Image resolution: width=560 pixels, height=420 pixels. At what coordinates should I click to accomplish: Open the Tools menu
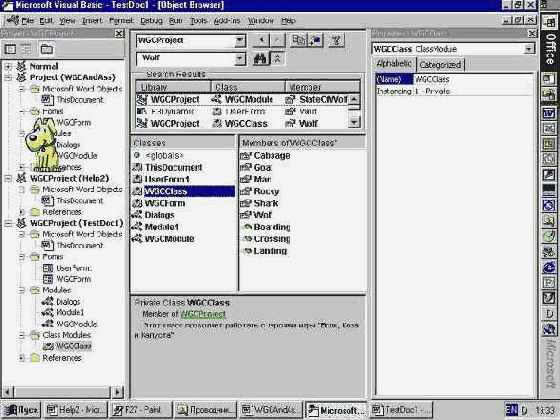(199, 21)
